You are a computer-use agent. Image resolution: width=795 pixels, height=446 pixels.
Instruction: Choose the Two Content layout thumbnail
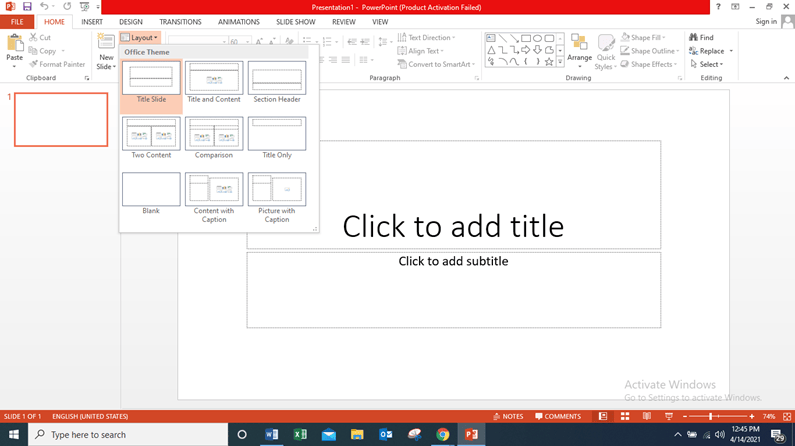(151, 134)
